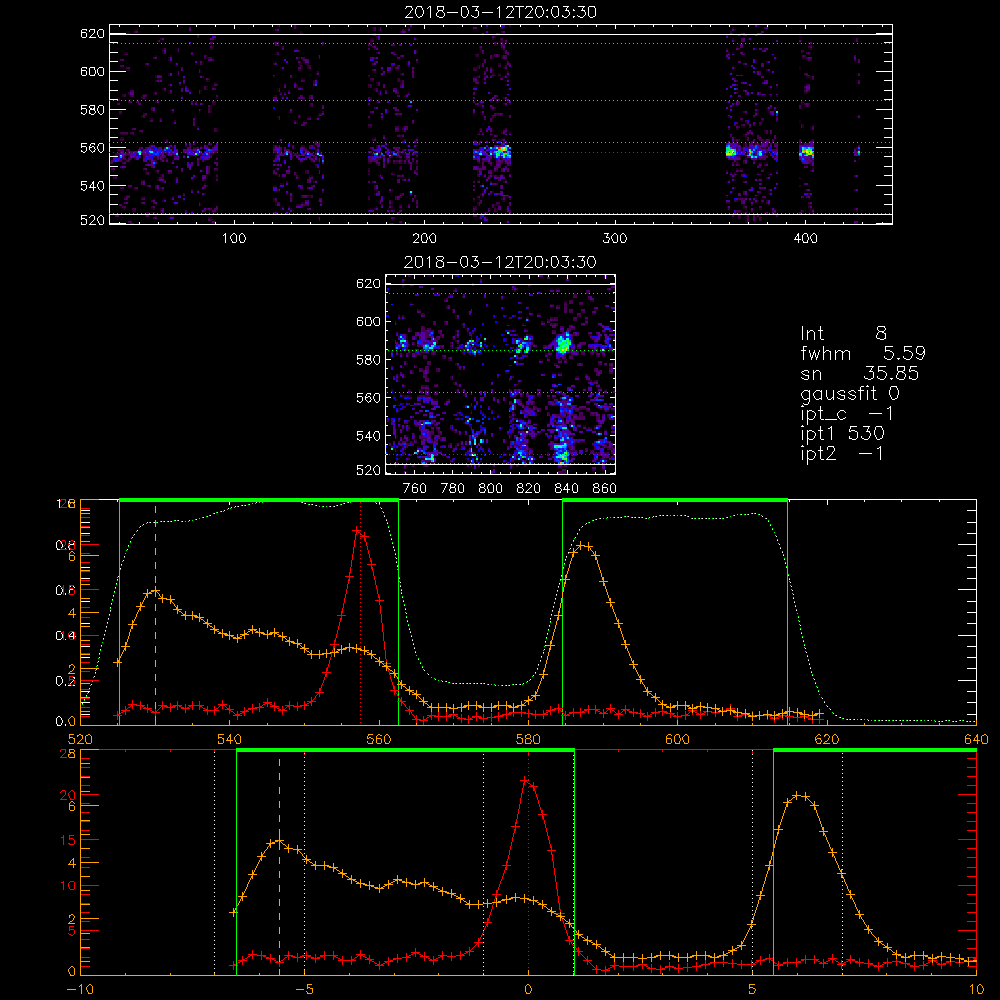Click the 'ipt_c -1' text line
The width and height of the screenshot is (1000, 1000).
coord(847,414)
